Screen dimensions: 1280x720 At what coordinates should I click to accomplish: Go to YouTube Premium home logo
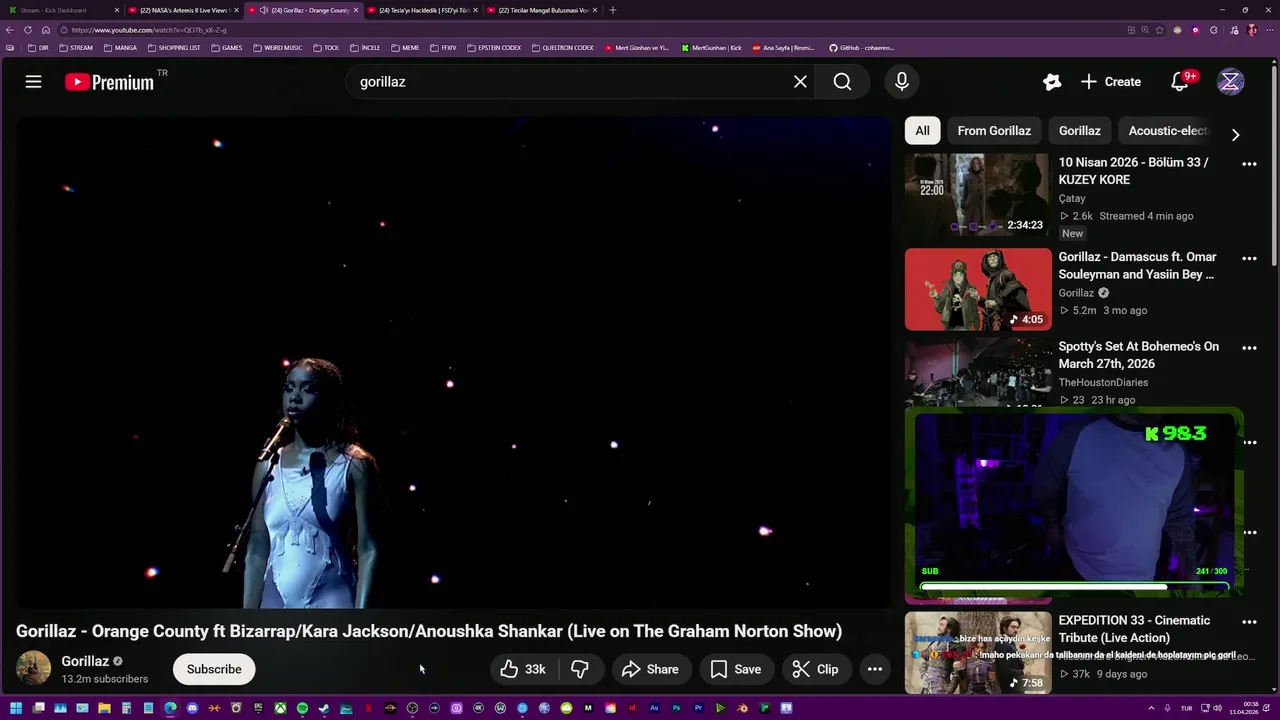[x=110, y=82]
